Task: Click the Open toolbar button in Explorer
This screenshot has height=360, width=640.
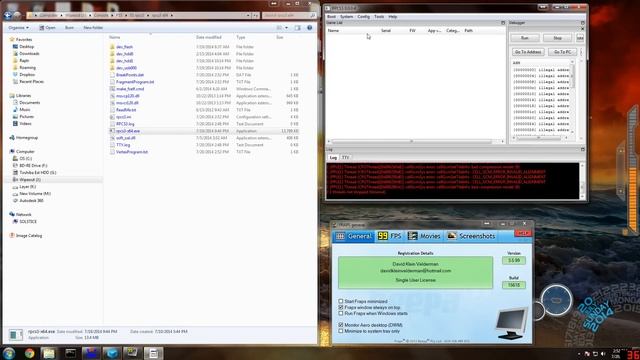Action: coord(47,28)
